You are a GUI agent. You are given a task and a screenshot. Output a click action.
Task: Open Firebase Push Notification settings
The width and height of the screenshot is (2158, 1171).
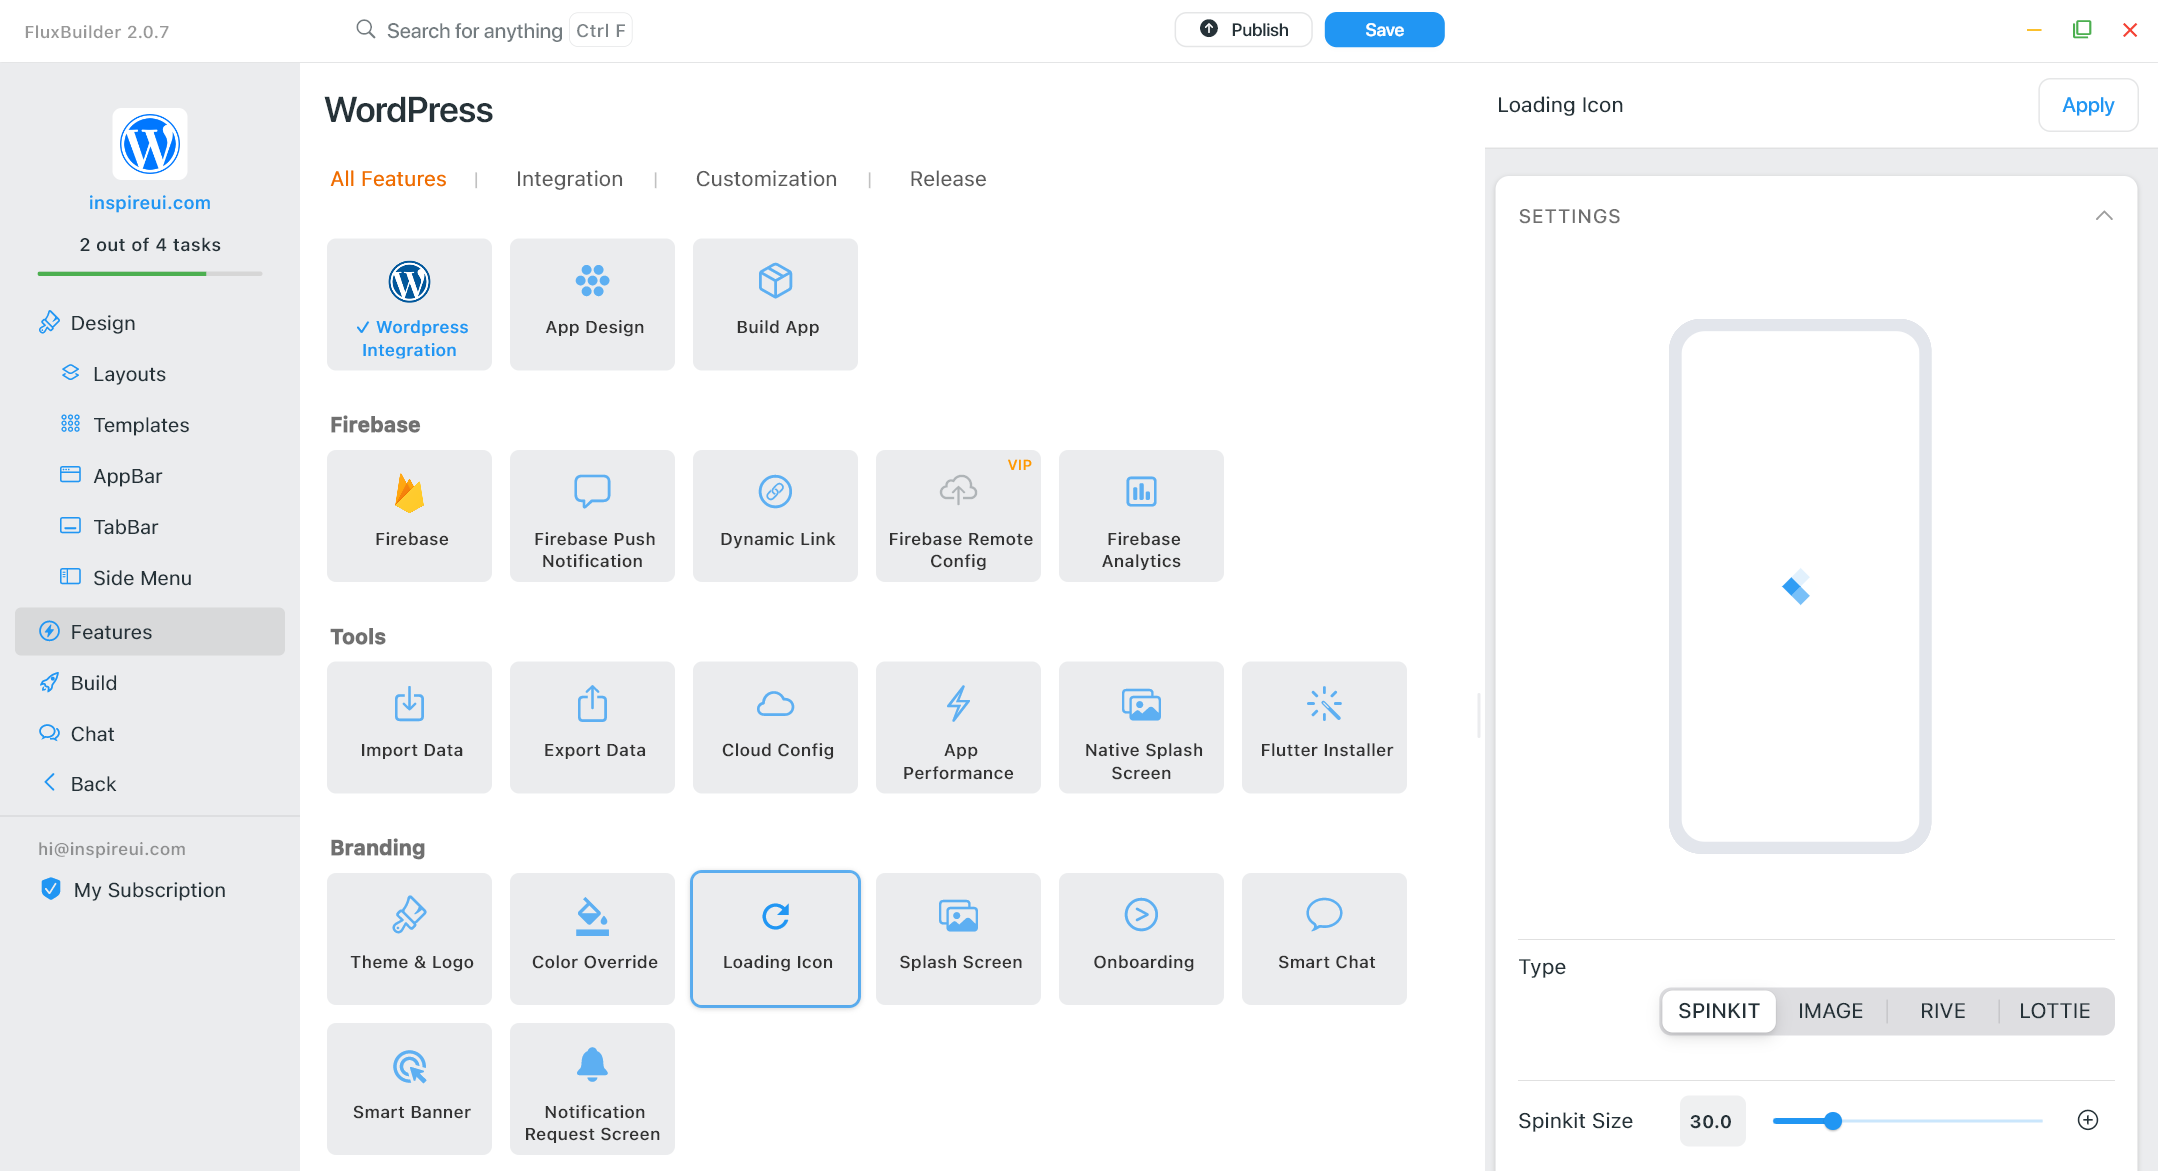click(592, 515)
